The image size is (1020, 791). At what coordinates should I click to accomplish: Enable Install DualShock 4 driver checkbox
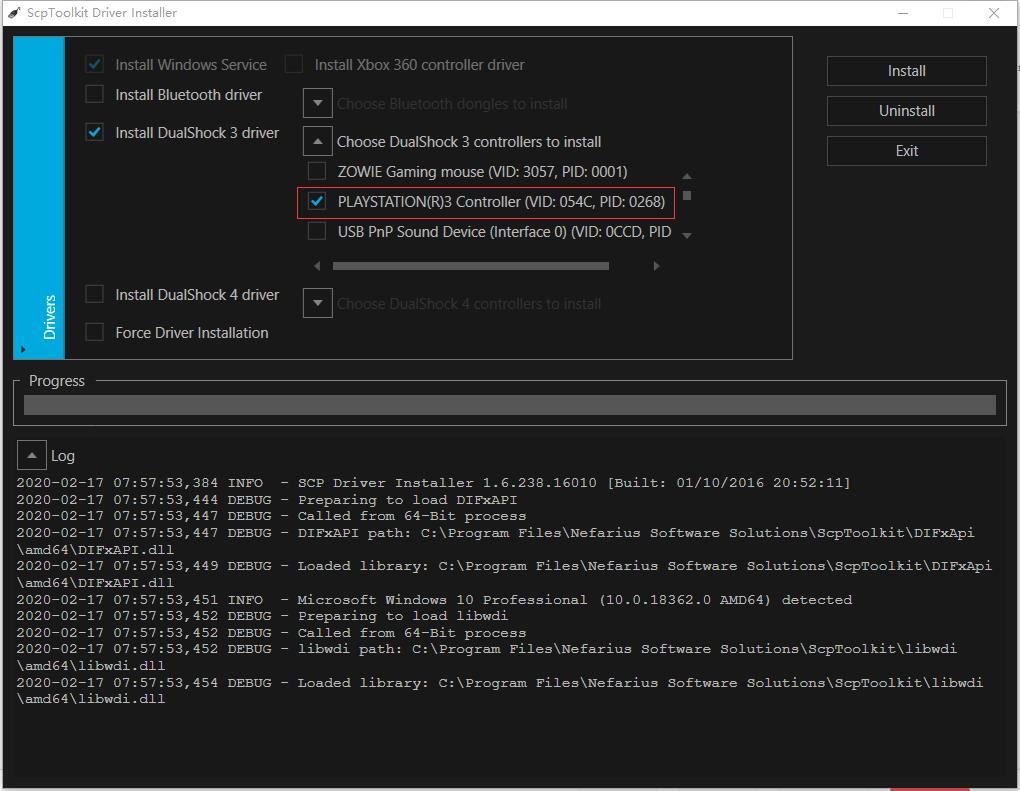(94, 294)
